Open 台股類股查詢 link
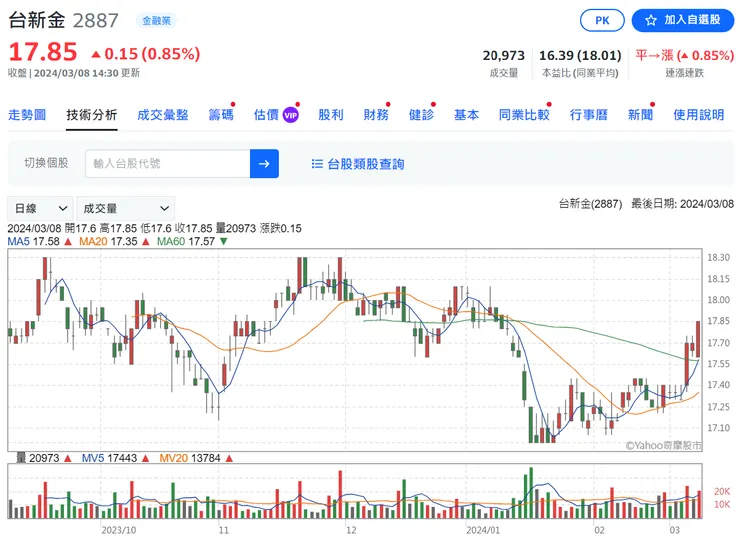 tap(366, 164)
